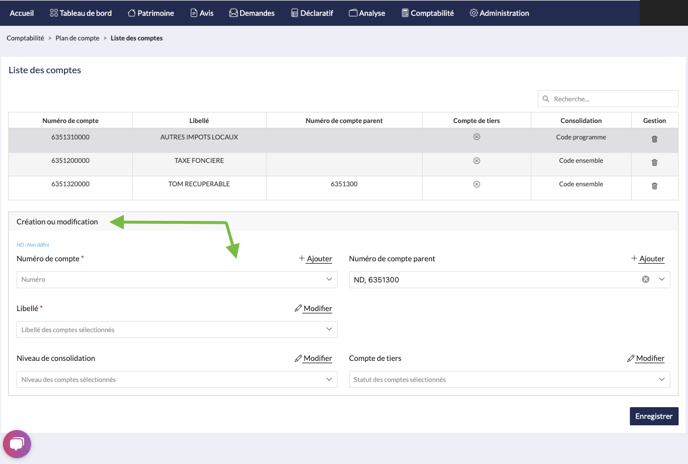Expand the Numéro de compte dropdown
Viewport: 688px width, 464px height.
pos(328,280)
